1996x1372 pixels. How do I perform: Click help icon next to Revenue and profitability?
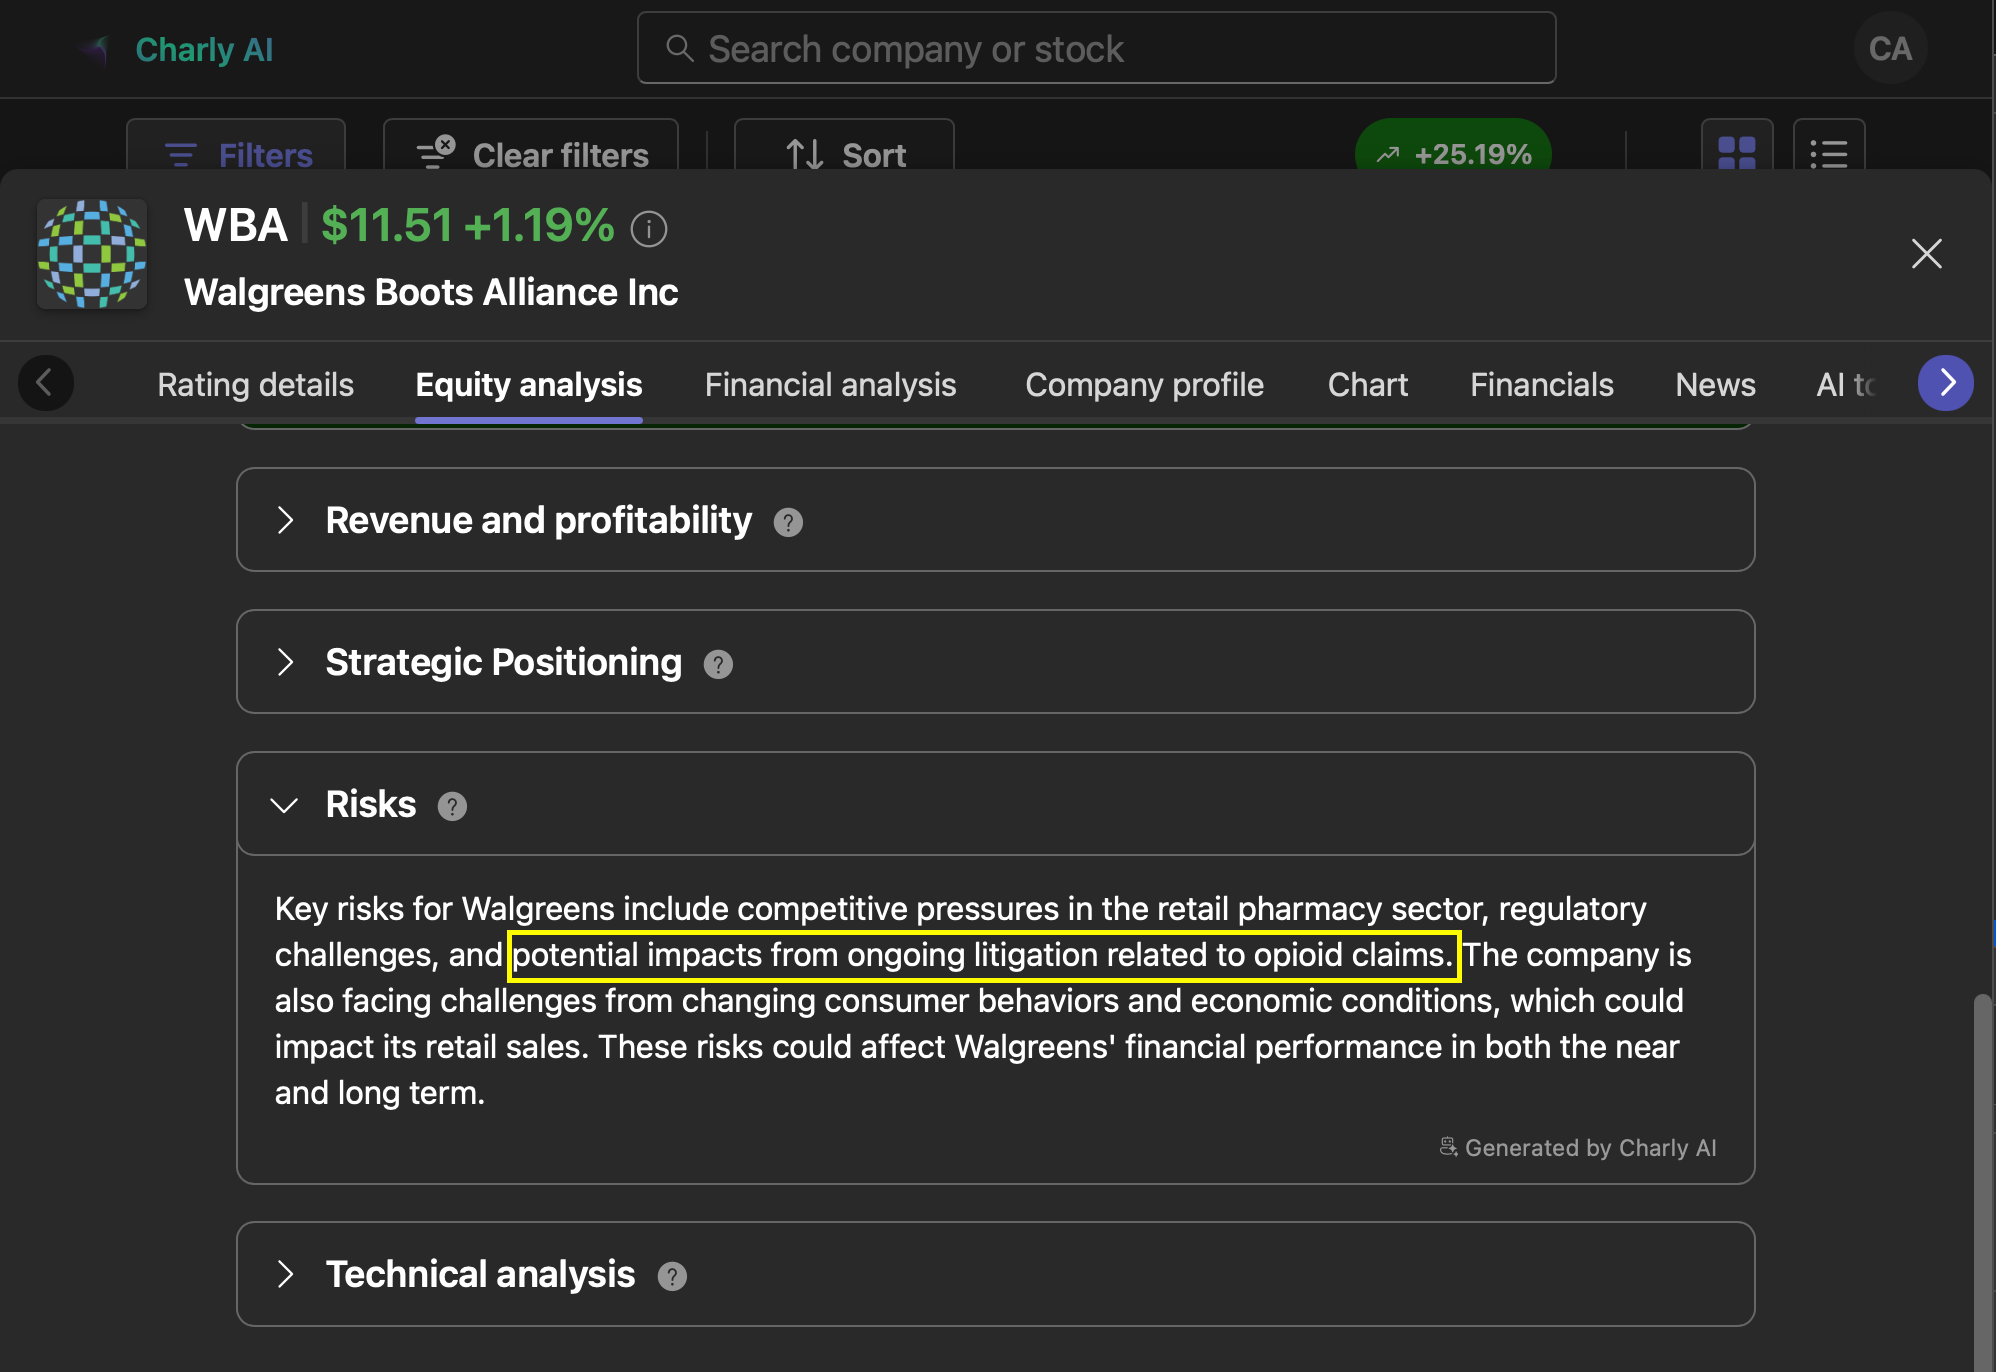(x=788, y=522)
